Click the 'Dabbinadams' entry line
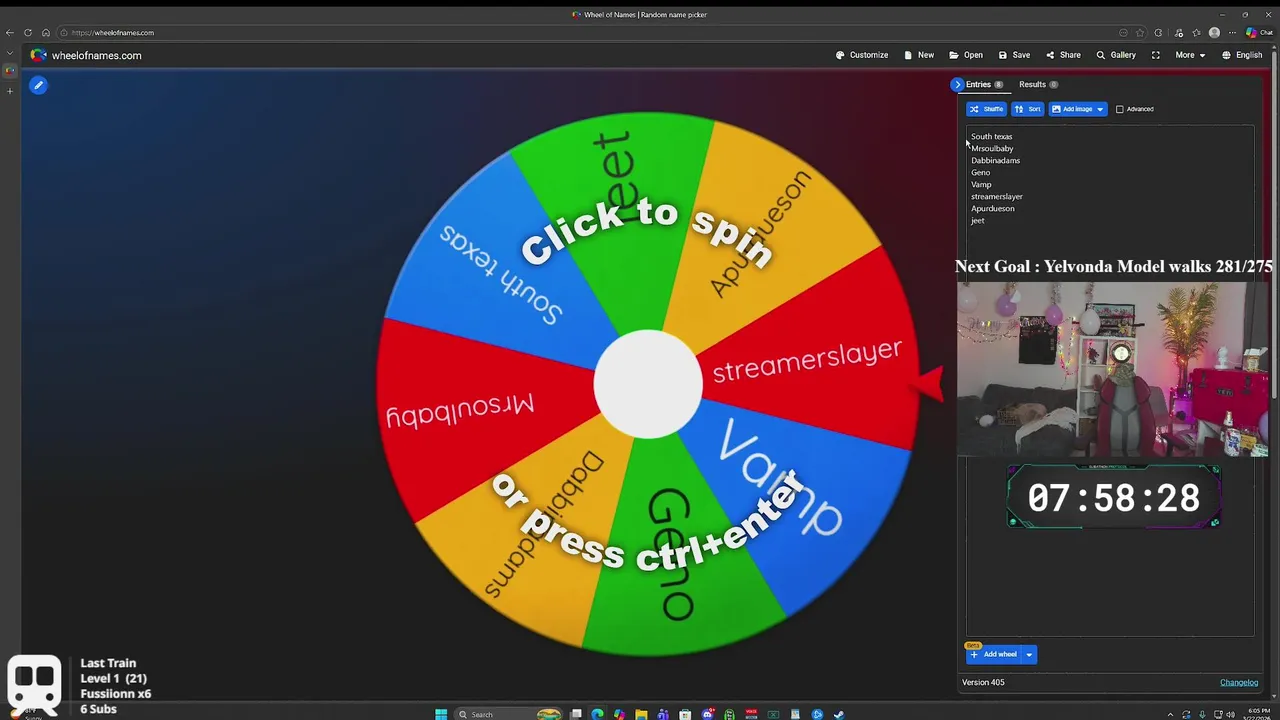Screen dimensions: 1280x720 [x=995, y=160]
